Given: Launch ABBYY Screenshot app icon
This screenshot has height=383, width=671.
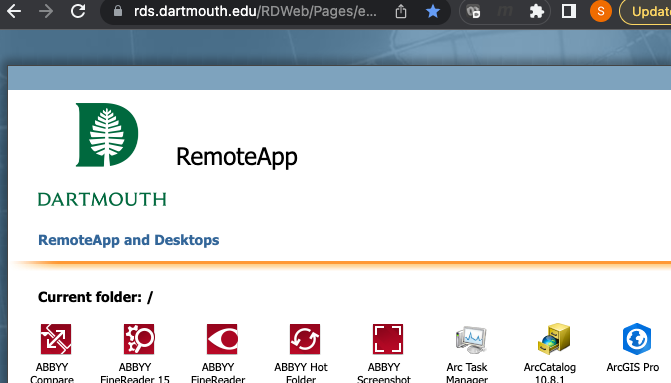Looking at the screenshot, I should (388, 339).
